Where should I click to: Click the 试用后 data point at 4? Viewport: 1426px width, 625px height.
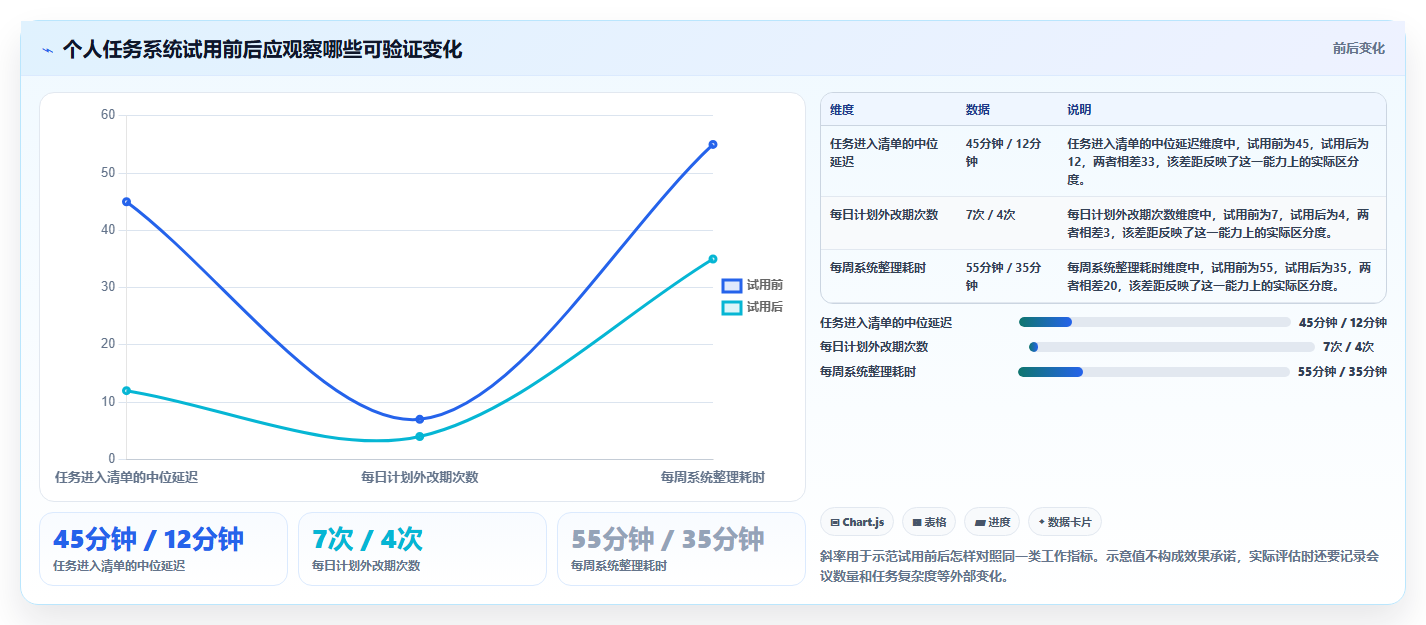click(x=420, y=437)
